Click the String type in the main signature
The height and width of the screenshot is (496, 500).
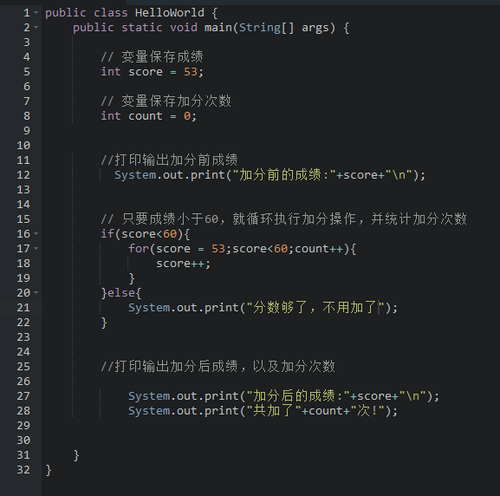coord(260,27)
